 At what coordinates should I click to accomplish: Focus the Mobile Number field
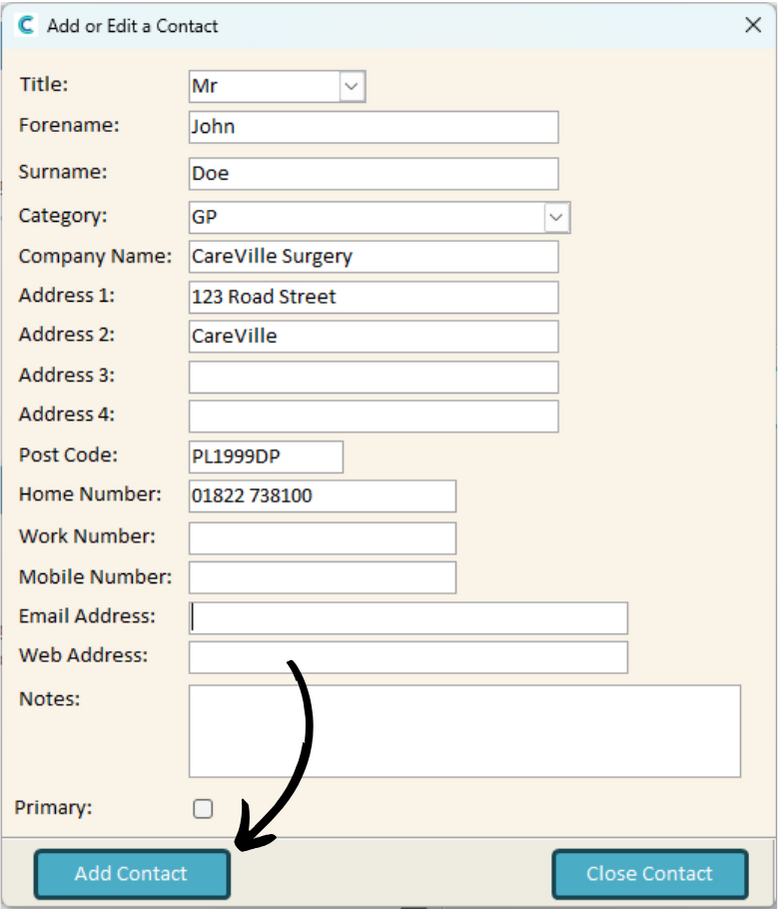pos(322,578)
